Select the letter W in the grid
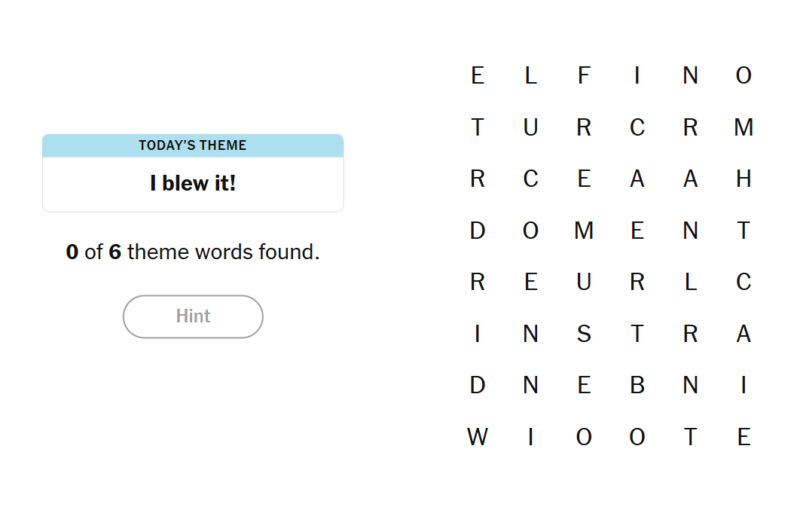800x507 pixels. 477,437
